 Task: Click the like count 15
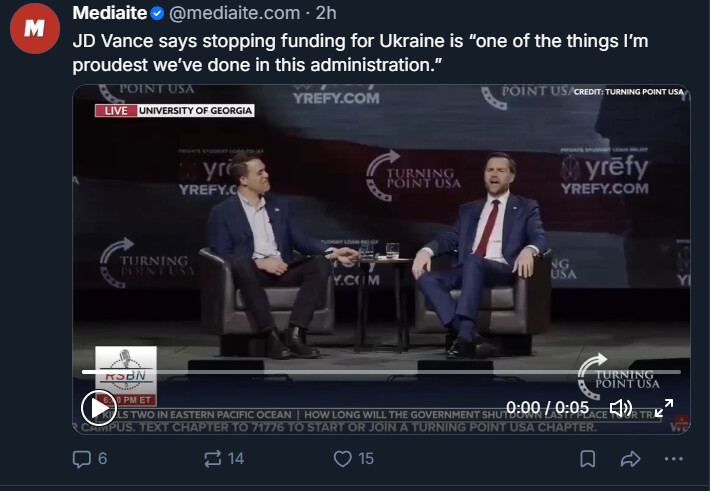366,459
